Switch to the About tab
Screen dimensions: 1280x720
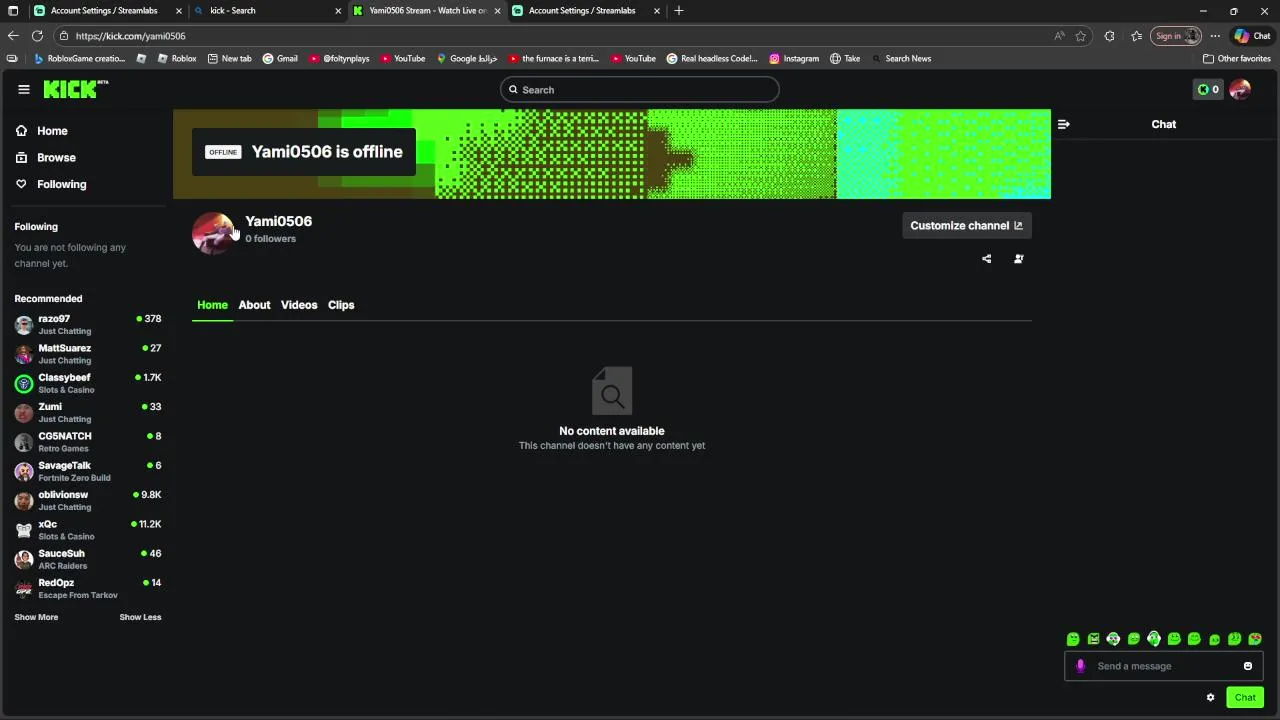point(254,305)
